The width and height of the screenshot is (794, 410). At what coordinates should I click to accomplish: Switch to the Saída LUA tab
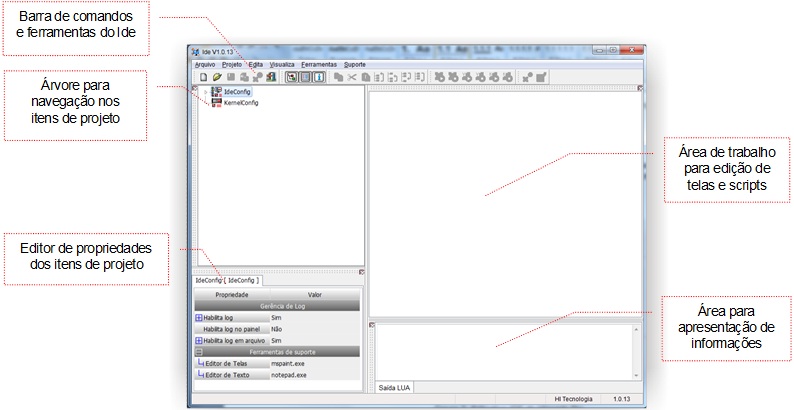click(x=394, y=388)
